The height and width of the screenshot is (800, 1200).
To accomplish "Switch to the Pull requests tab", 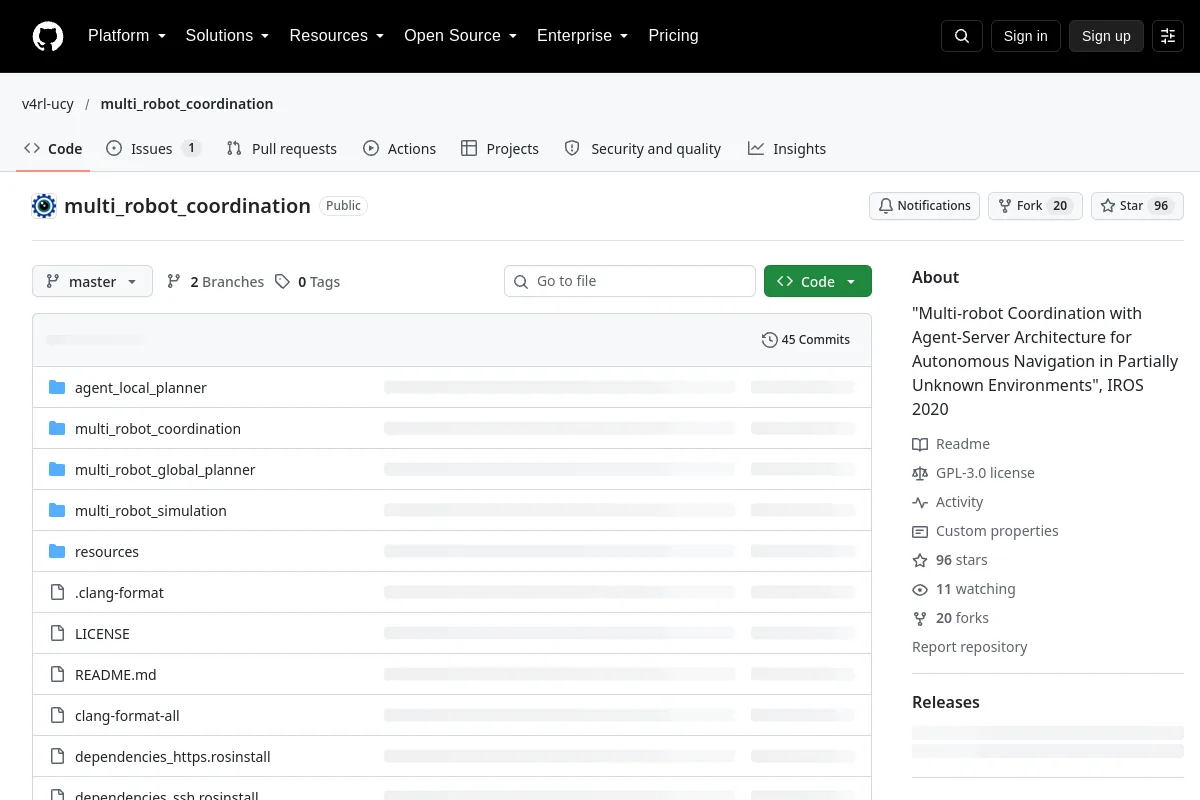I will tap(282, 149).
